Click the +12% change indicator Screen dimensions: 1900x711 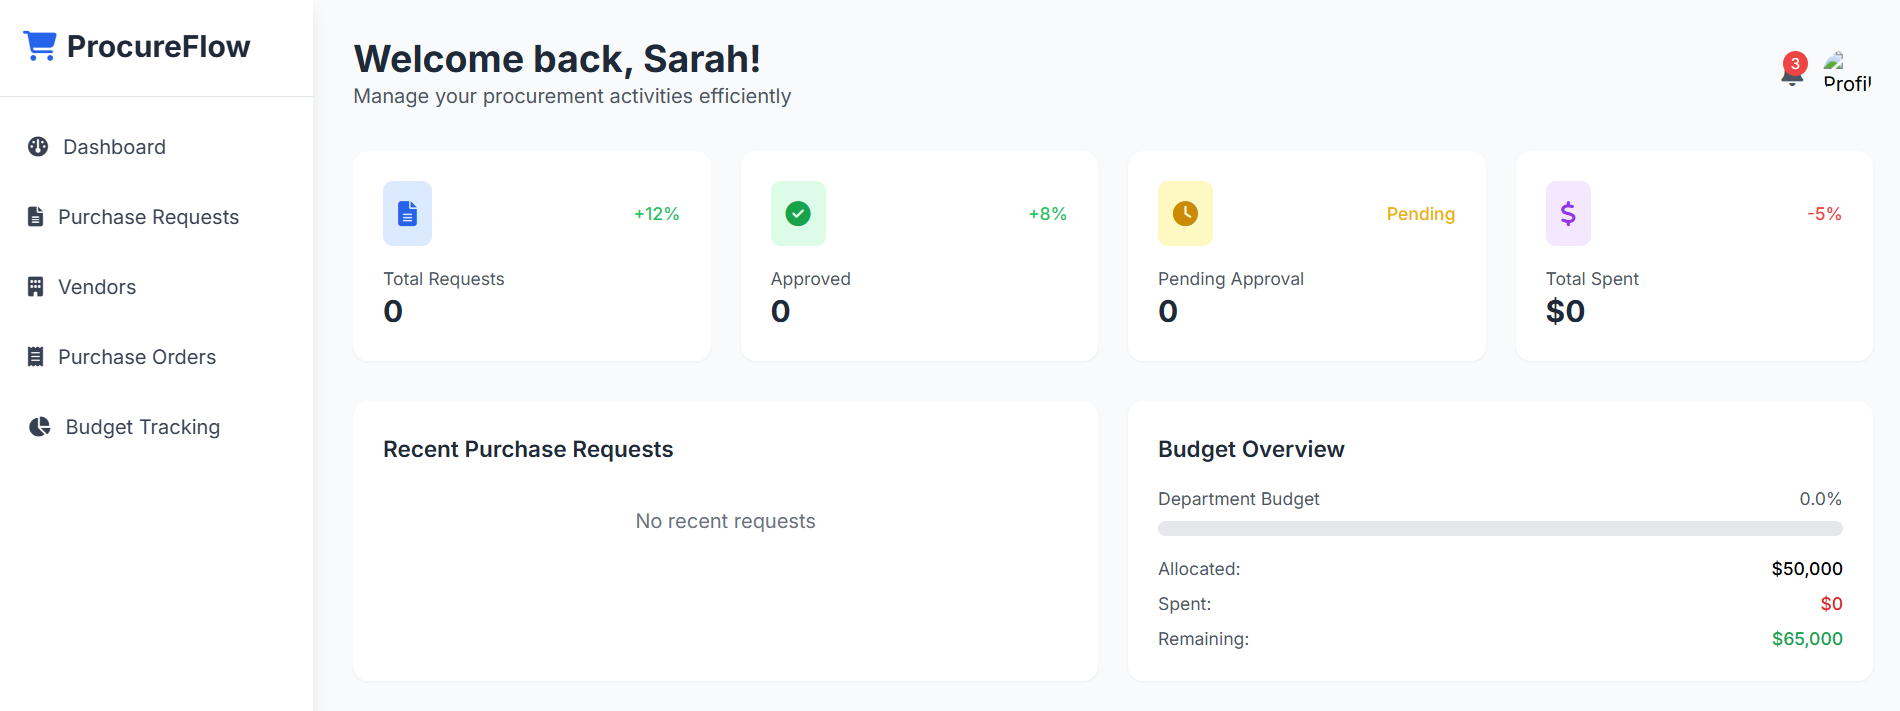pyautogui.click(x=656, y=214)
